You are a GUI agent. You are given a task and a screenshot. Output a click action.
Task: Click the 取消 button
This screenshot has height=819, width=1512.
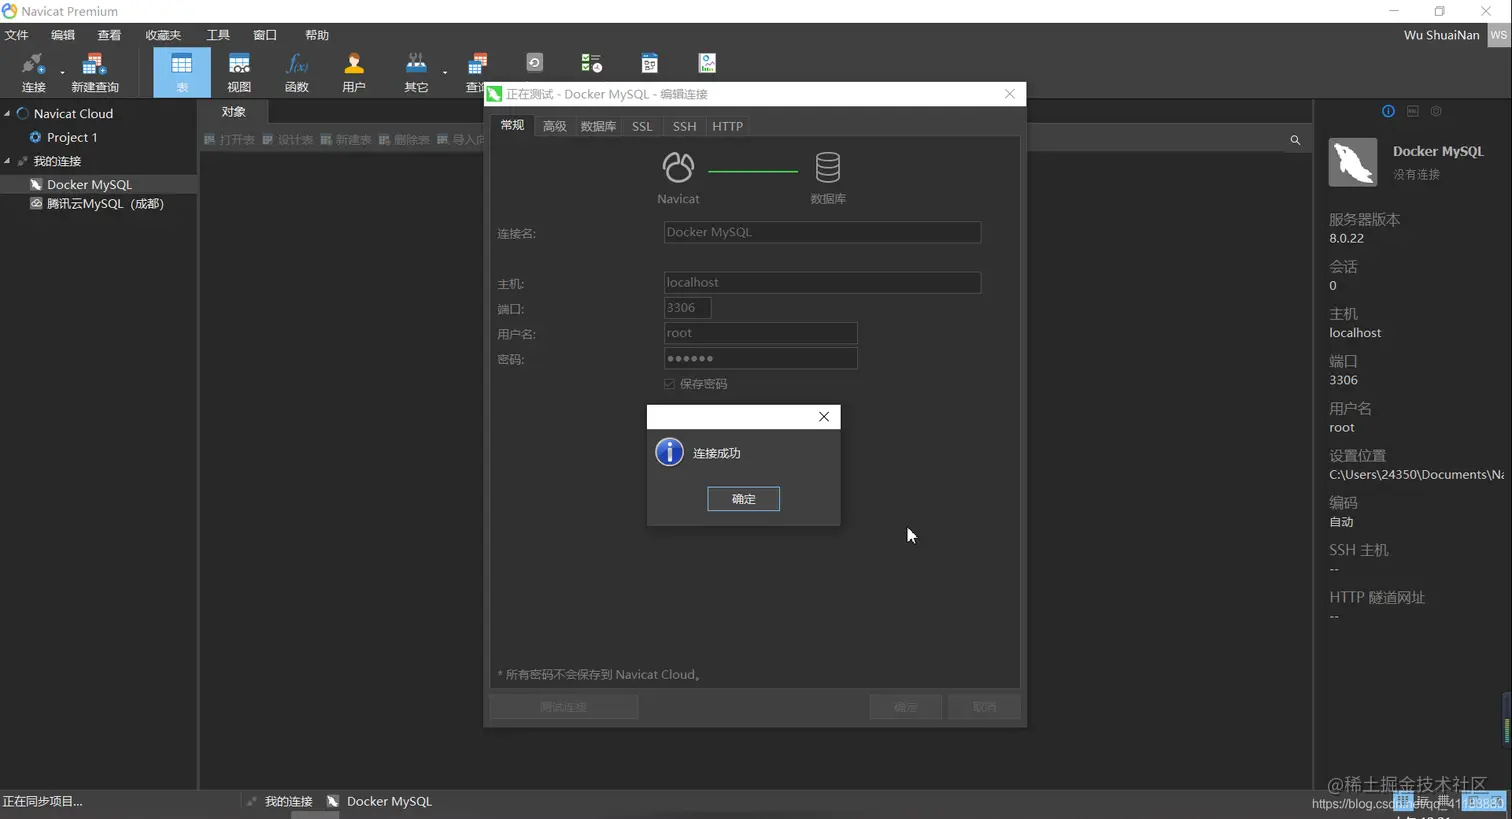point(985,707)
